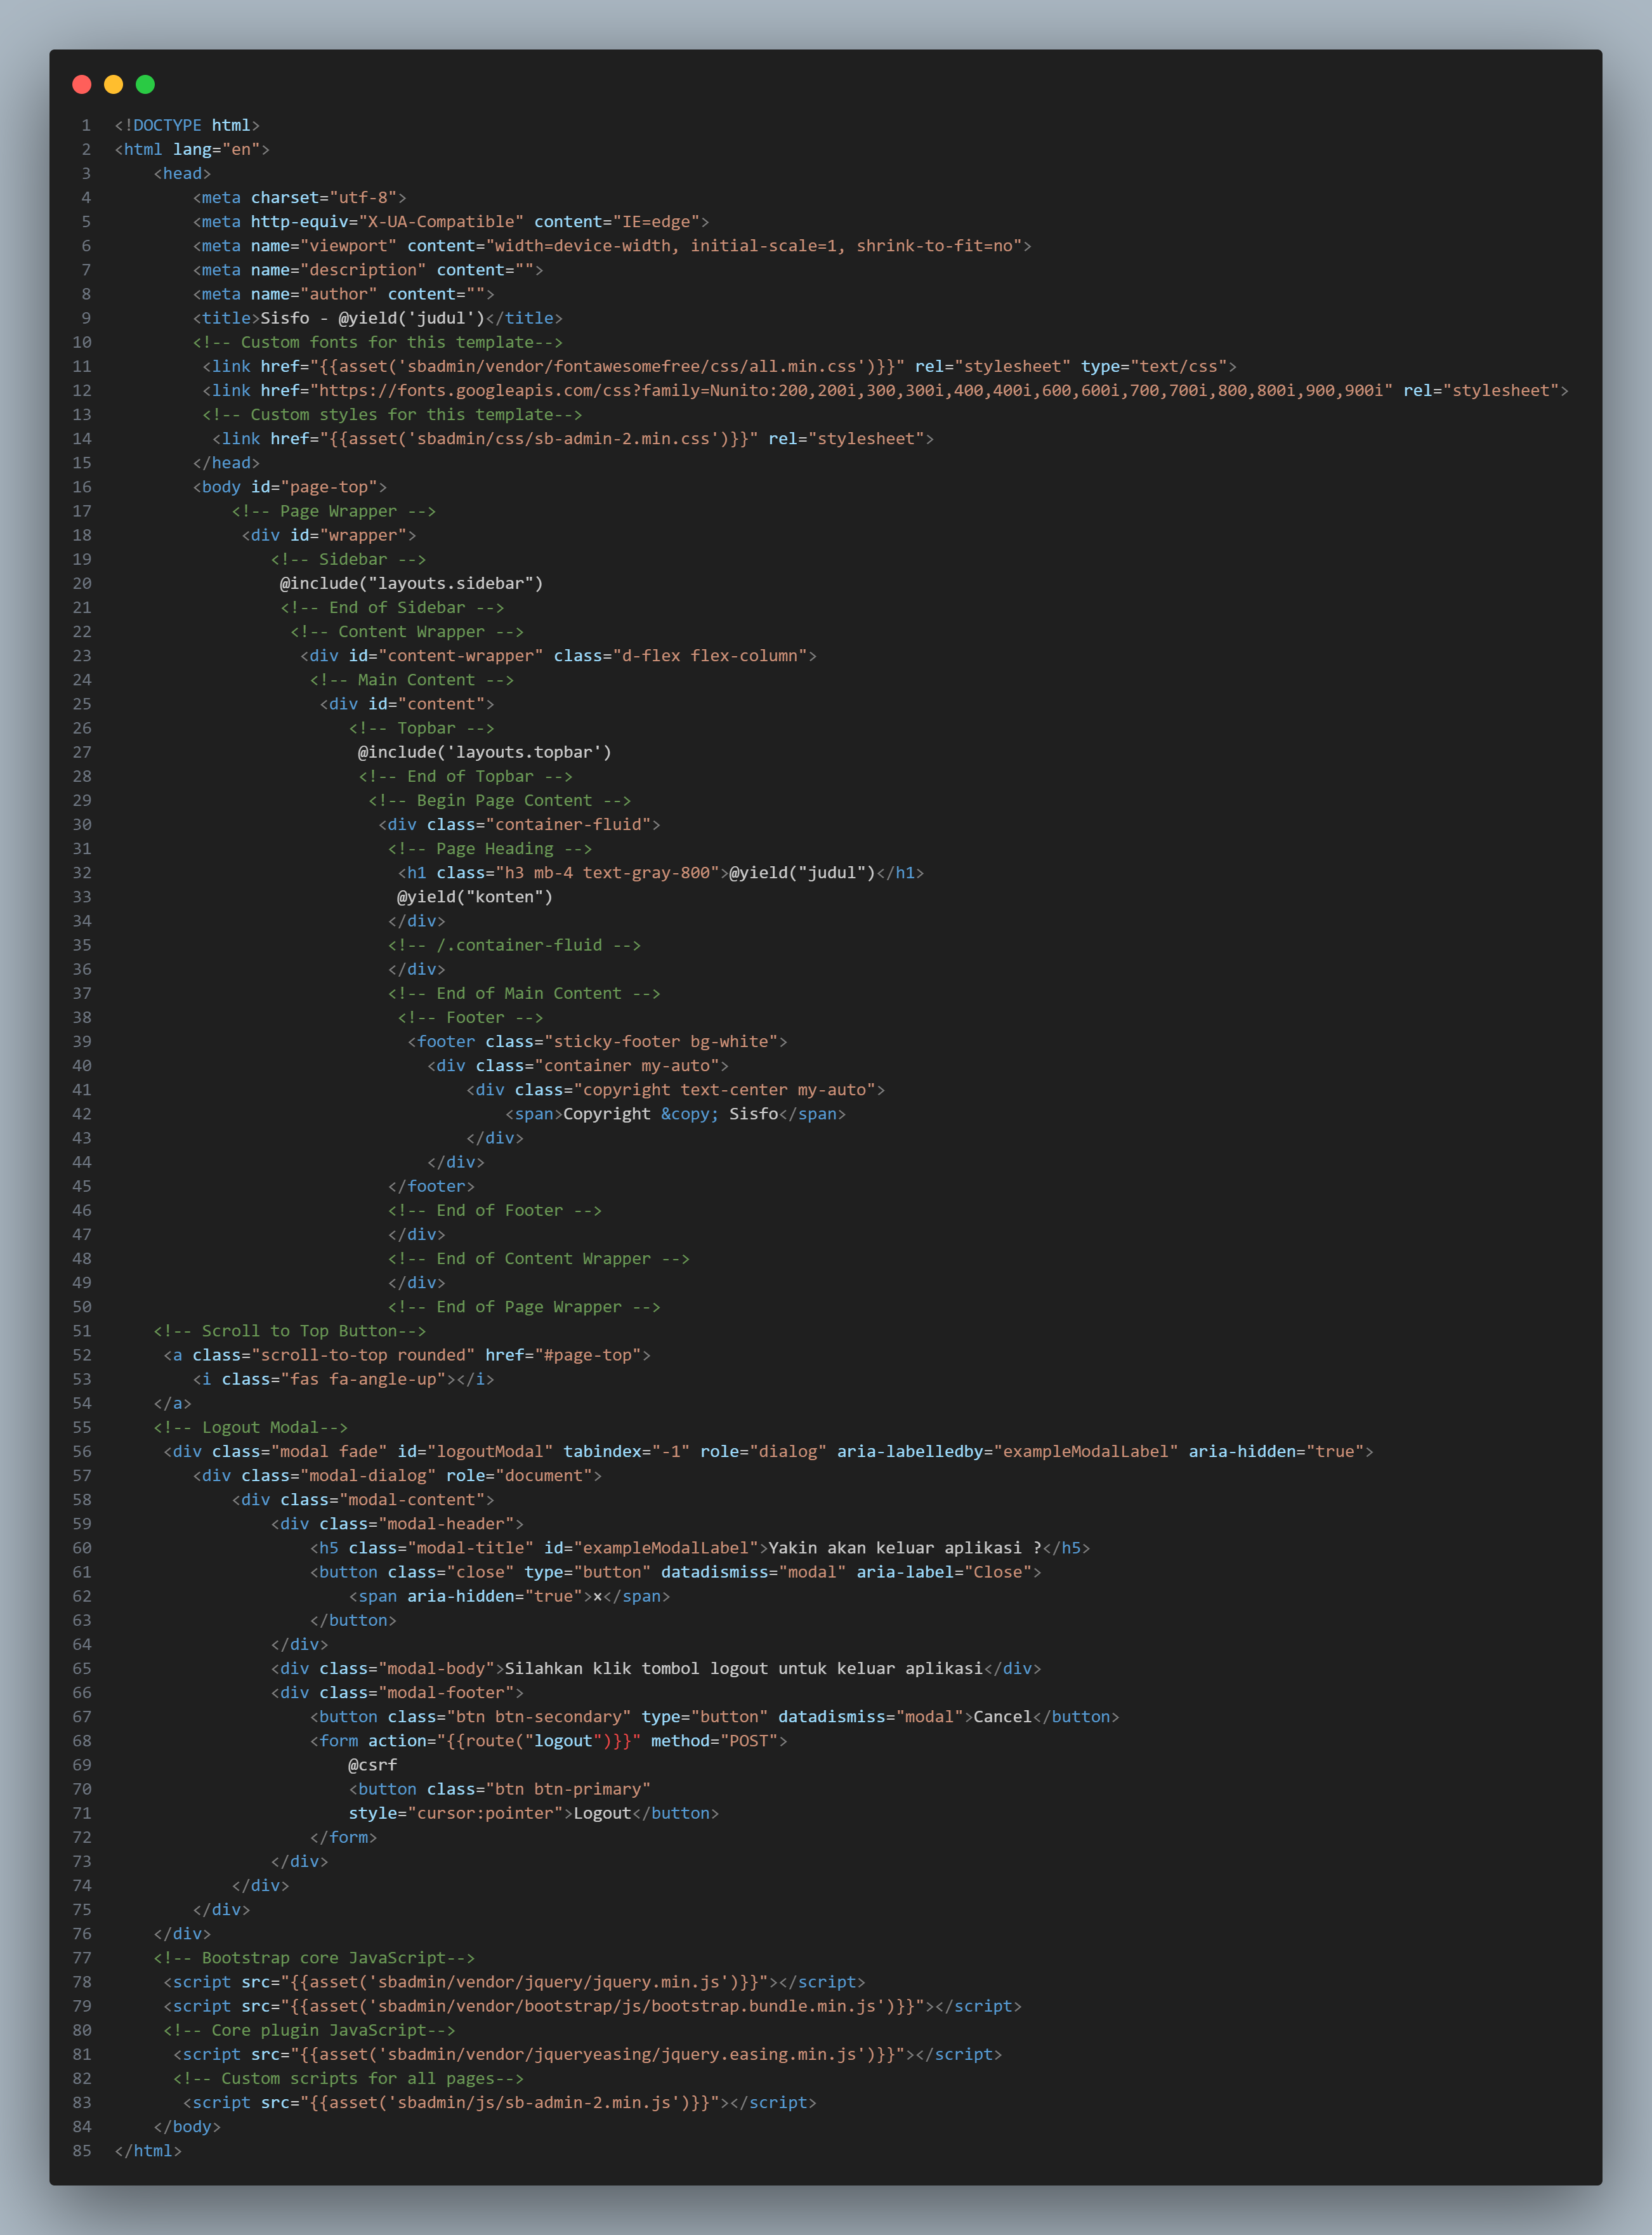Click the green maximize window button
This screenshot has height=2235, width=1652.
tap(145, 85)
